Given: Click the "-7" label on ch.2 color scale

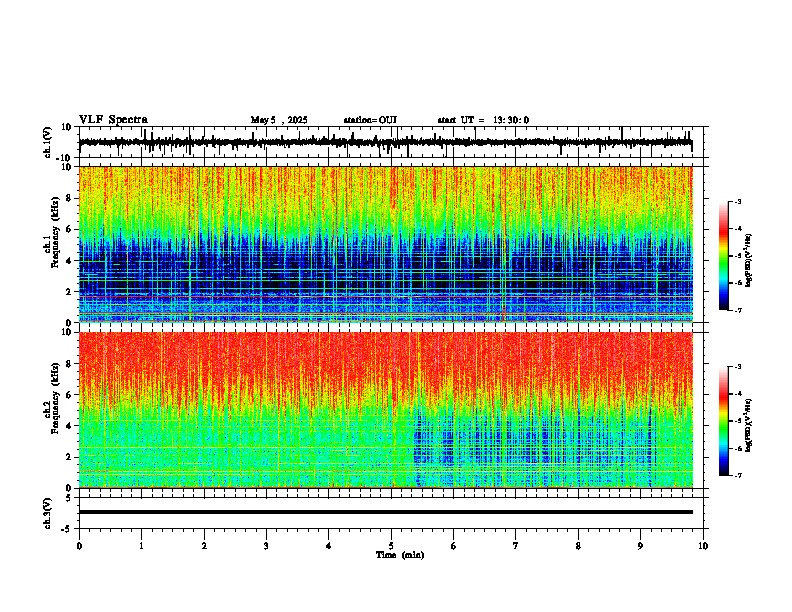Looking at the screenshot, I should click(x=738, y=476).
